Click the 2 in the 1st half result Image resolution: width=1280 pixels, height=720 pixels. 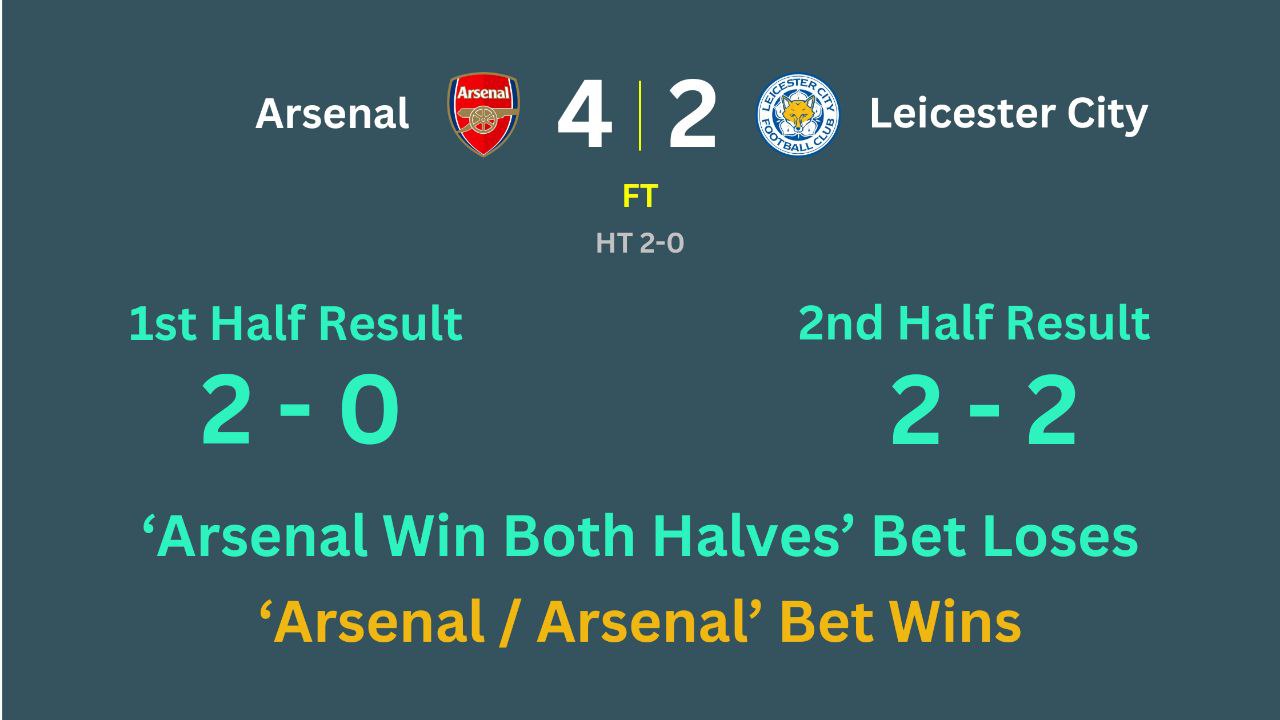(225, 410)
